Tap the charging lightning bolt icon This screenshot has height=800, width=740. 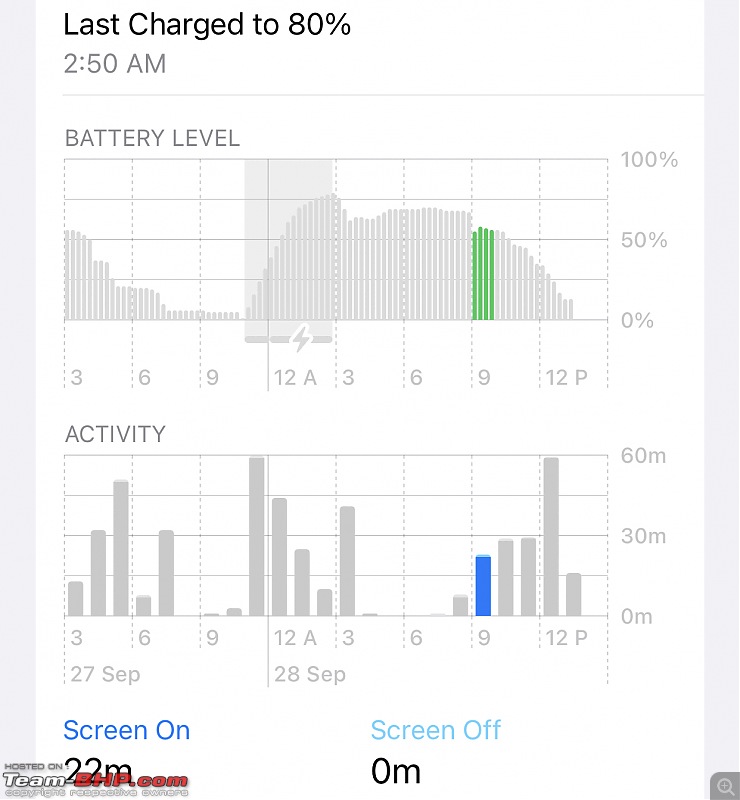[302, 338]
